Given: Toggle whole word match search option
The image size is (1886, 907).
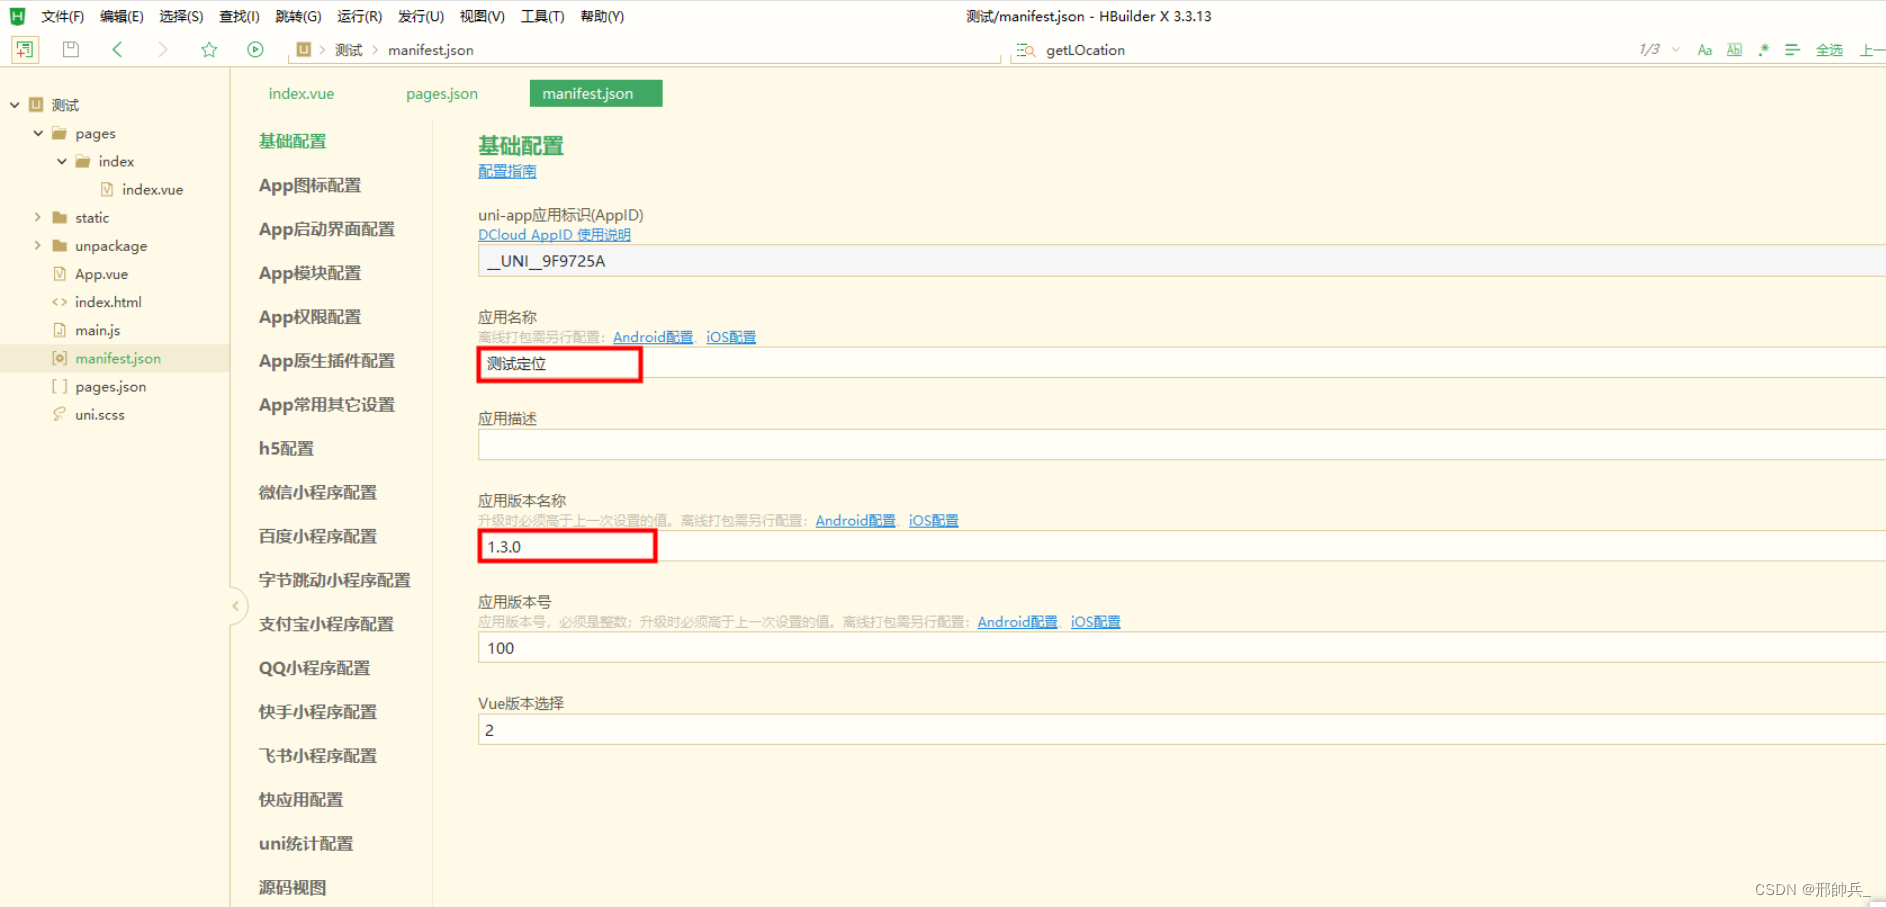Looking at the screenshot, I should 1734,50.
